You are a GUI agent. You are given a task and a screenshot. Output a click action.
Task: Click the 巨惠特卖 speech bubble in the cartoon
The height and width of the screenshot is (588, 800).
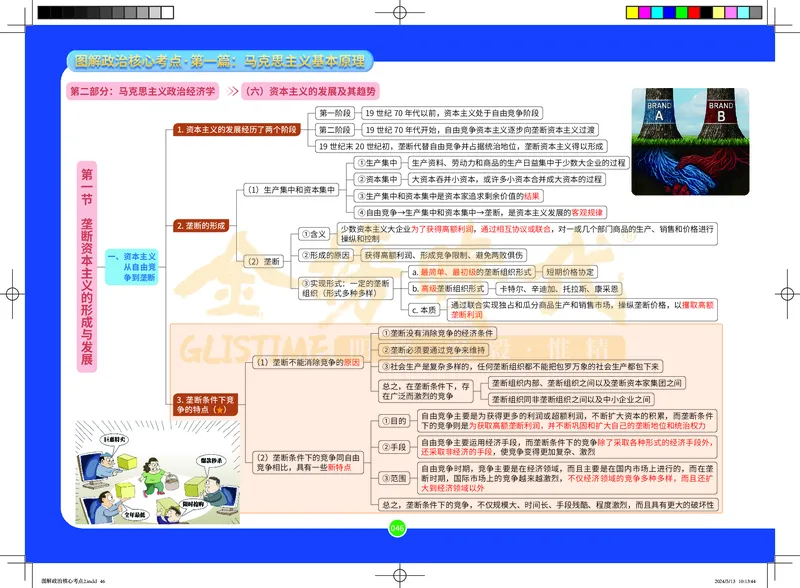[x=114, y=439]
